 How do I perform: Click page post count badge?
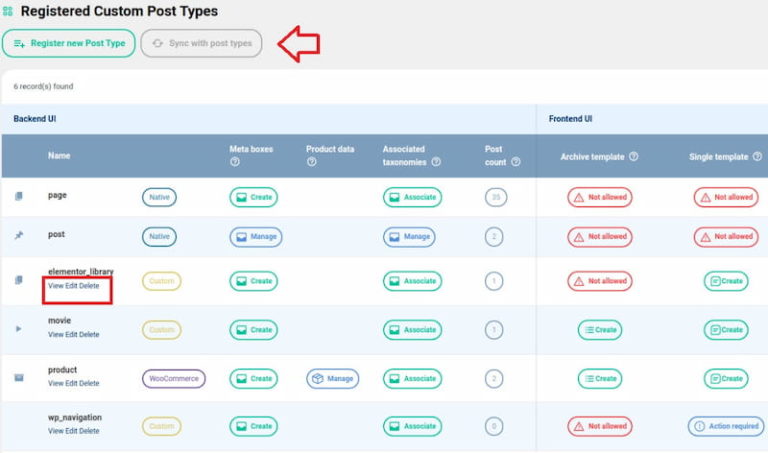(x=496, y=197)
